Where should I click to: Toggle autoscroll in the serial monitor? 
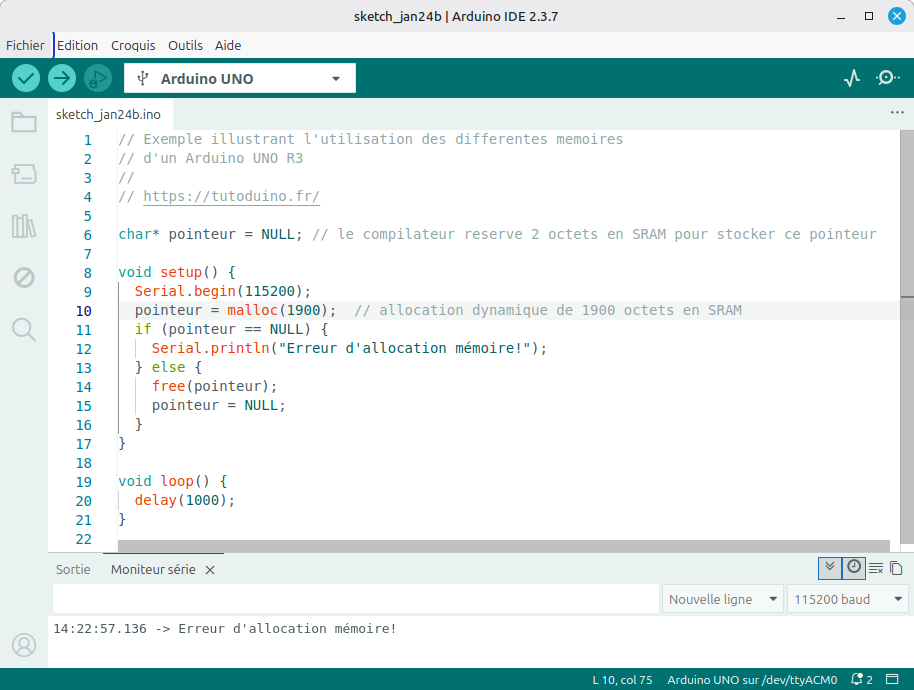pyautogui.click(x=829, y=568)
